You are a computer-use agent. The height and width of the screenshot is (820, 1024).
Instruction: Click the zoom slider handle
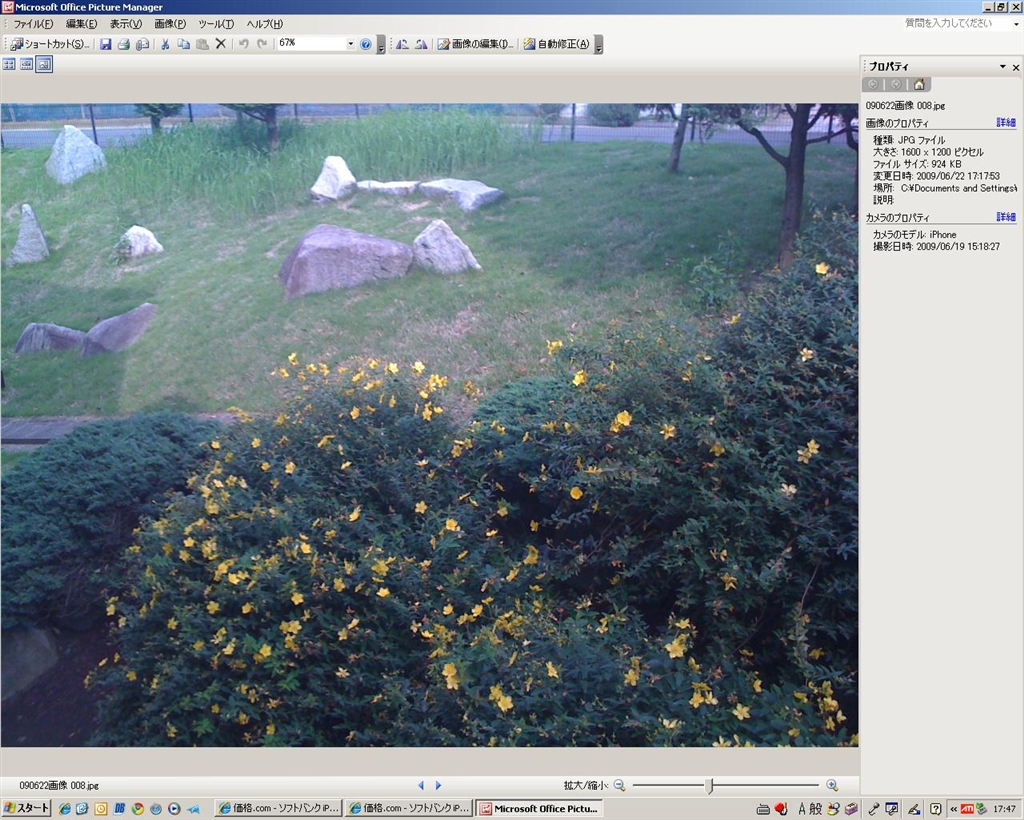[711, 785]
